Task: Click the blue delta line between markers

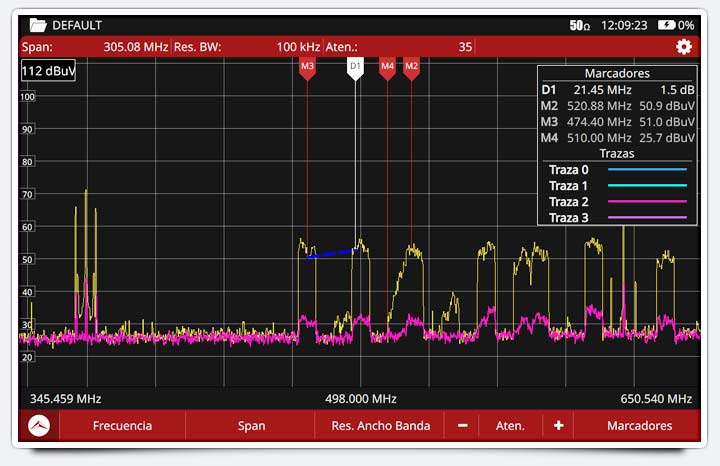Action: pos(332,253)
